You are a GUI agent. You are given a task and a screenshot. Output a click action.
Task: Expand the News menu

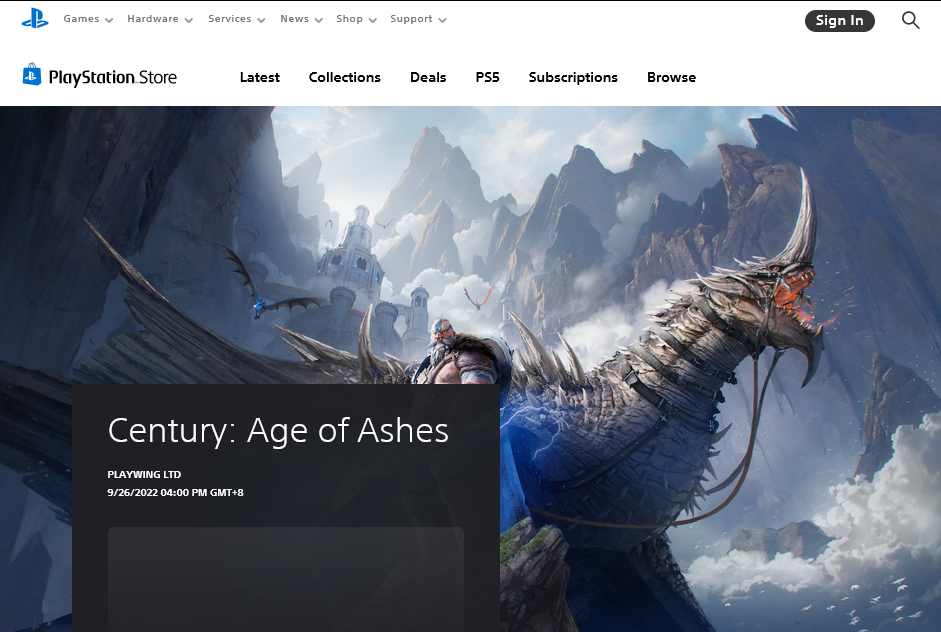301,19
